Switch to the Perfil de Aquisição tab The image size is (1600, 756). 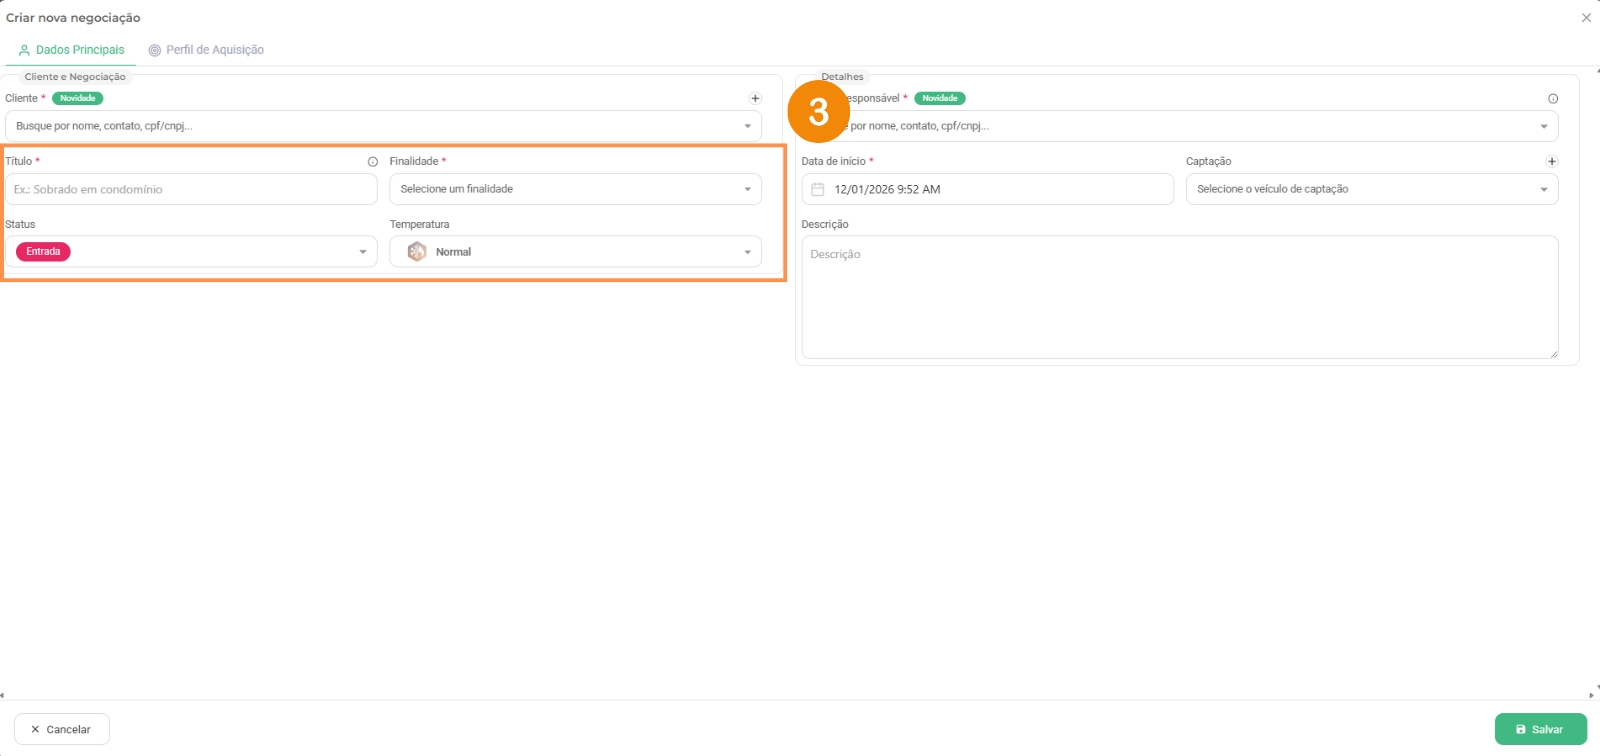[206, 50]
